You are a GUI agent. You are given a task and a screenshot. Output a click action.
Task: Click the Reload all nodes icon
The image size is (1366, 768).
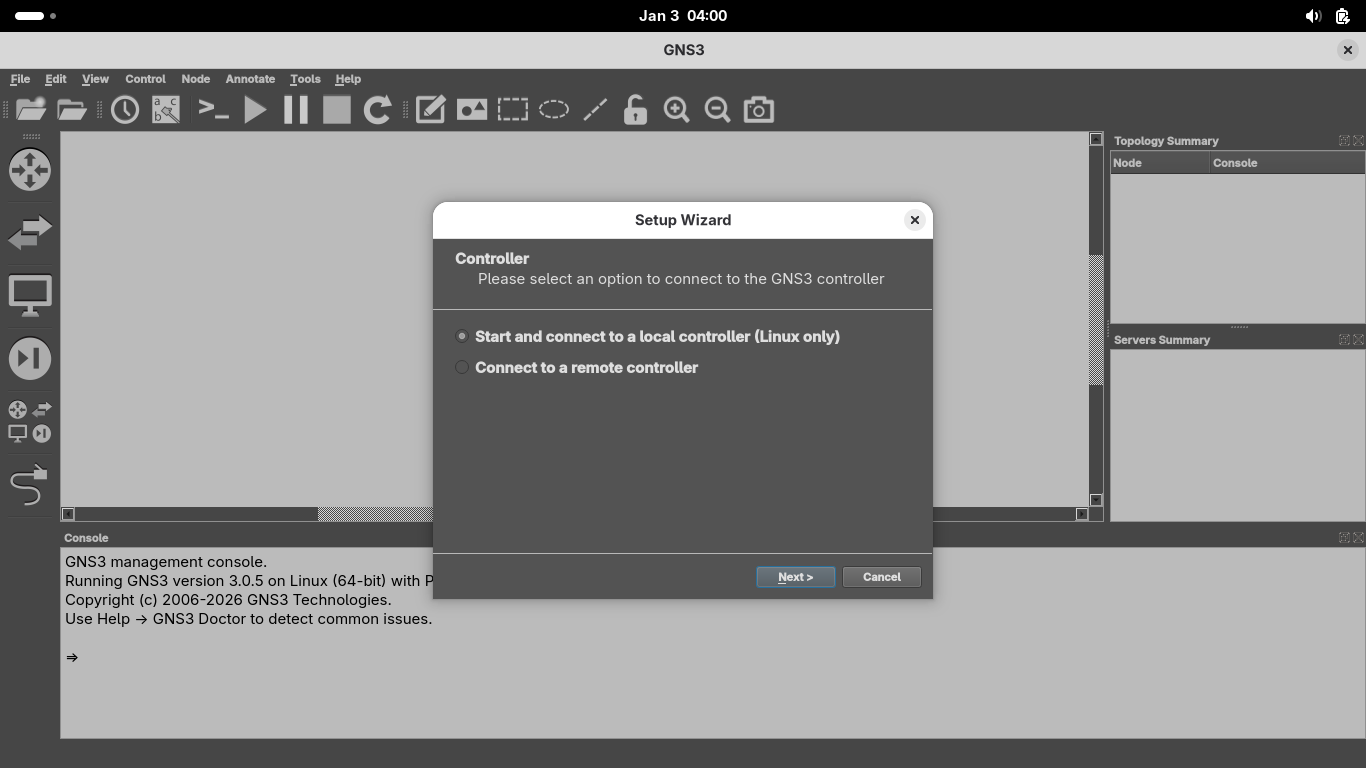coord(377,110)
